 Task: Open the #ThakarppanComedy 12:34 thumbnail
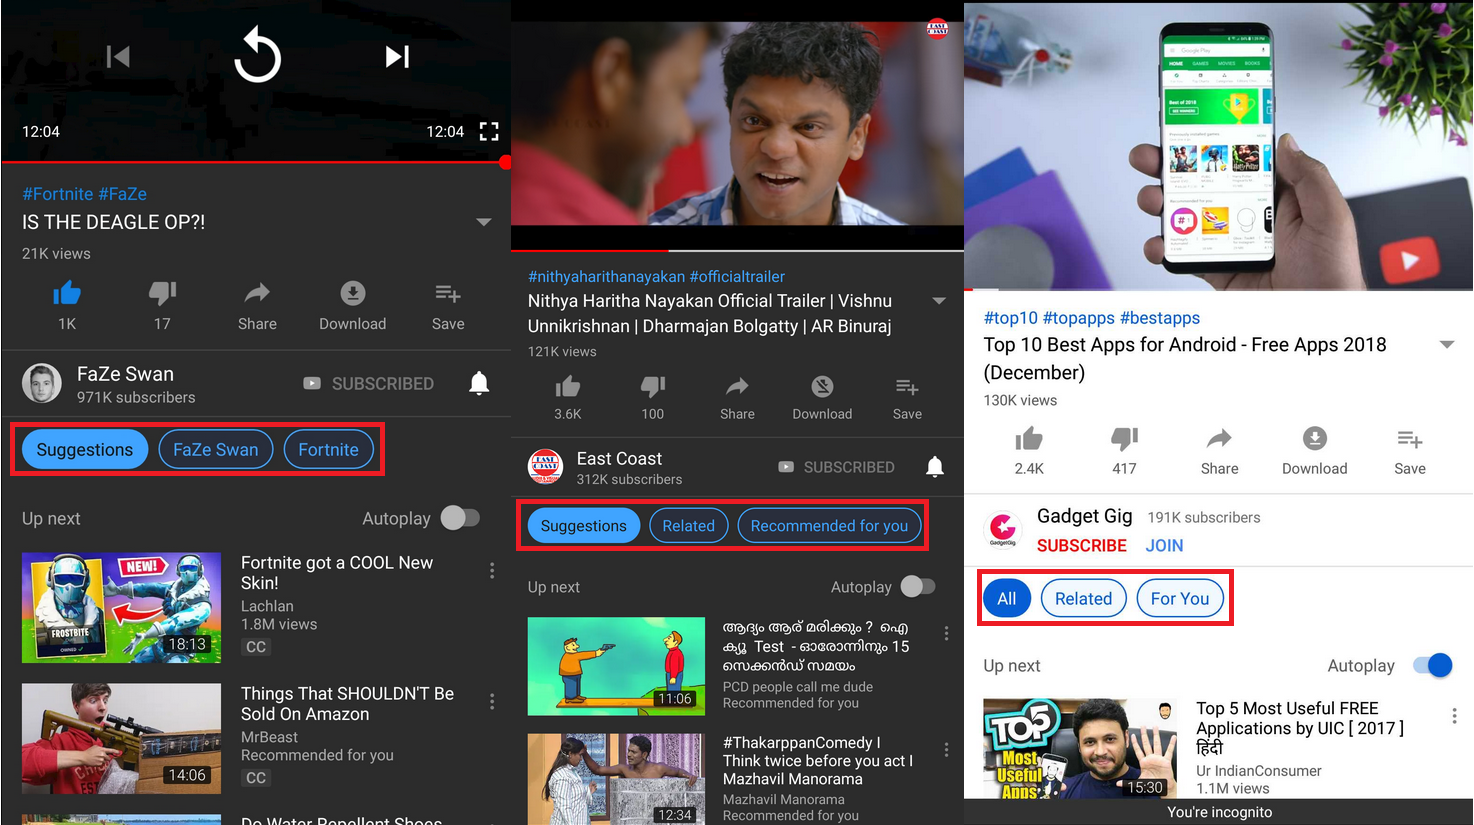coord(616,779)
